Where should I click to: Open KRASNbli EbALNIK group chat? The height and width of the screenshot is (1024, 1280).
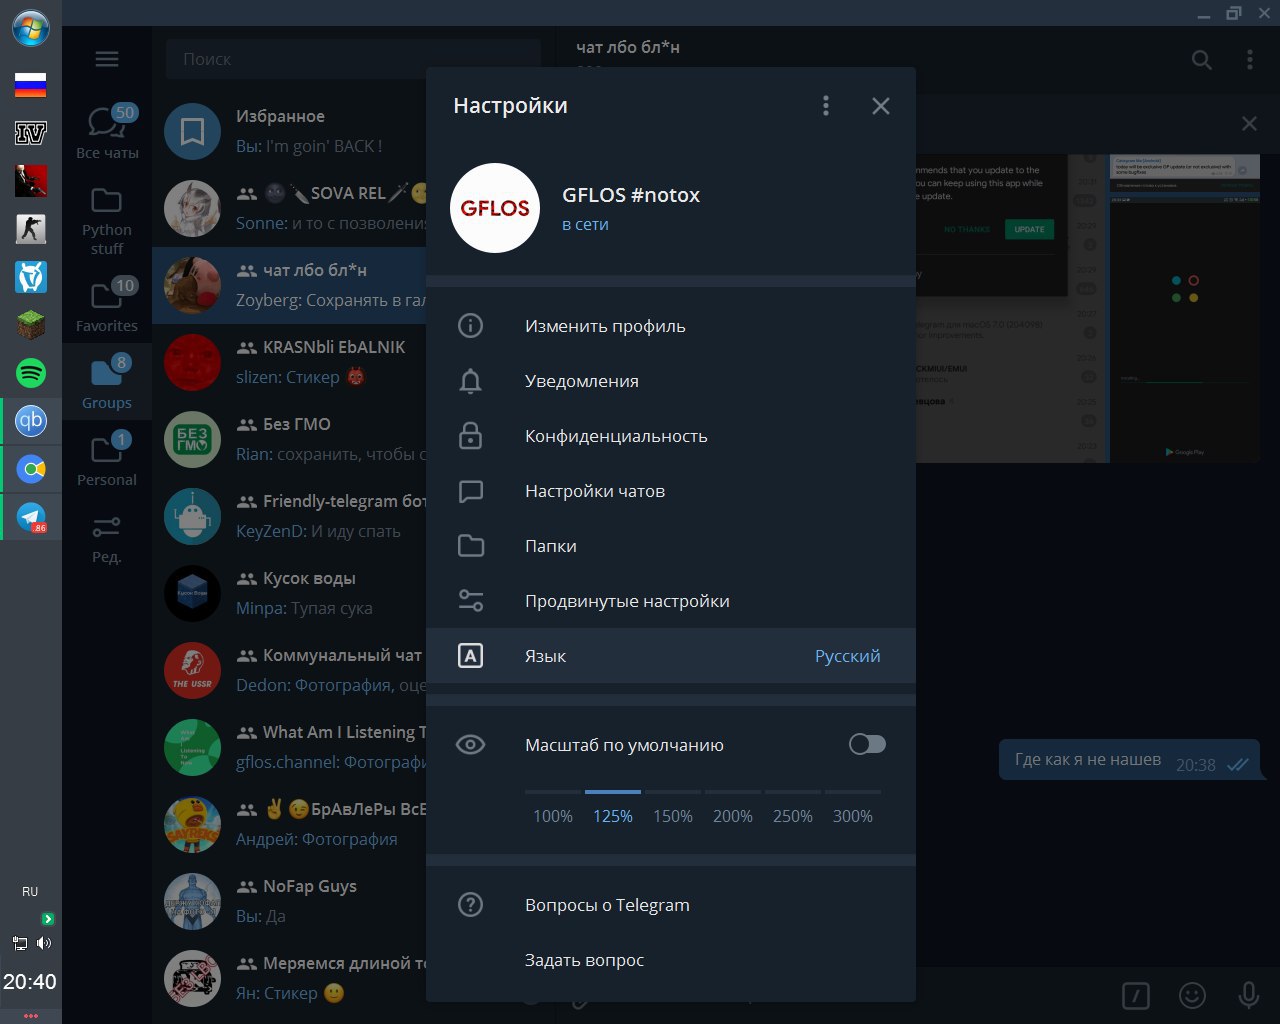pos(290,362)
